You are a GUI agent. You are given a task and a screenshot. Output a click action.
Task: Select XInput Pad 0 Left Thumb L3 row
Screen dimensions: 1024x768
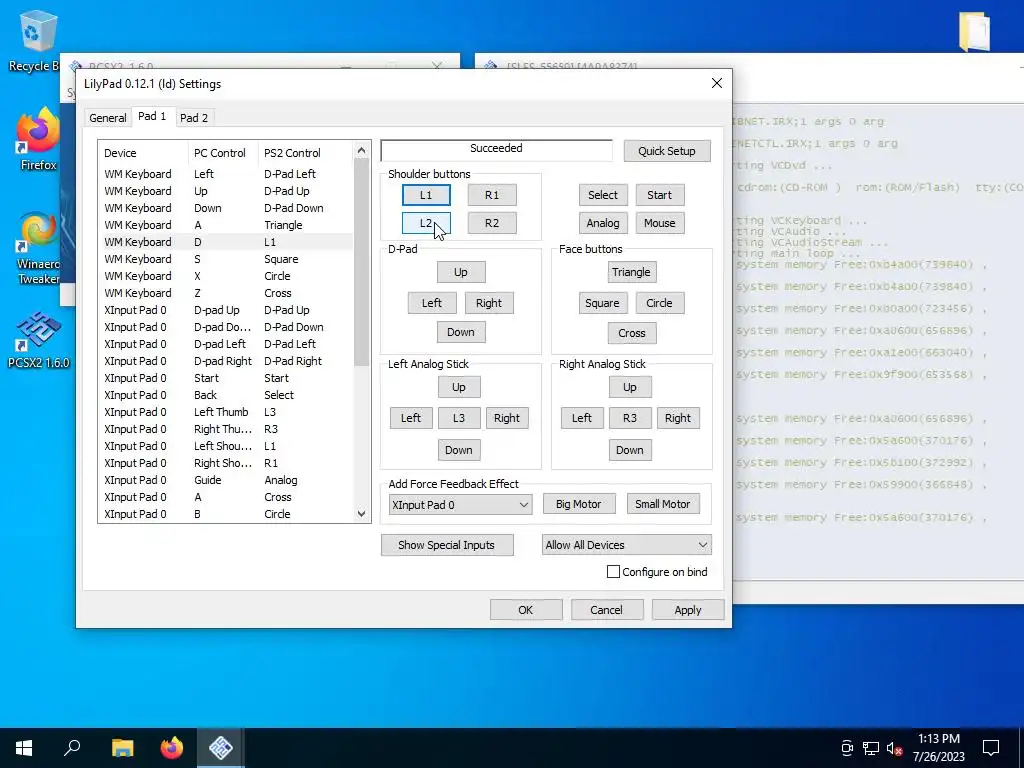(227, 412)
